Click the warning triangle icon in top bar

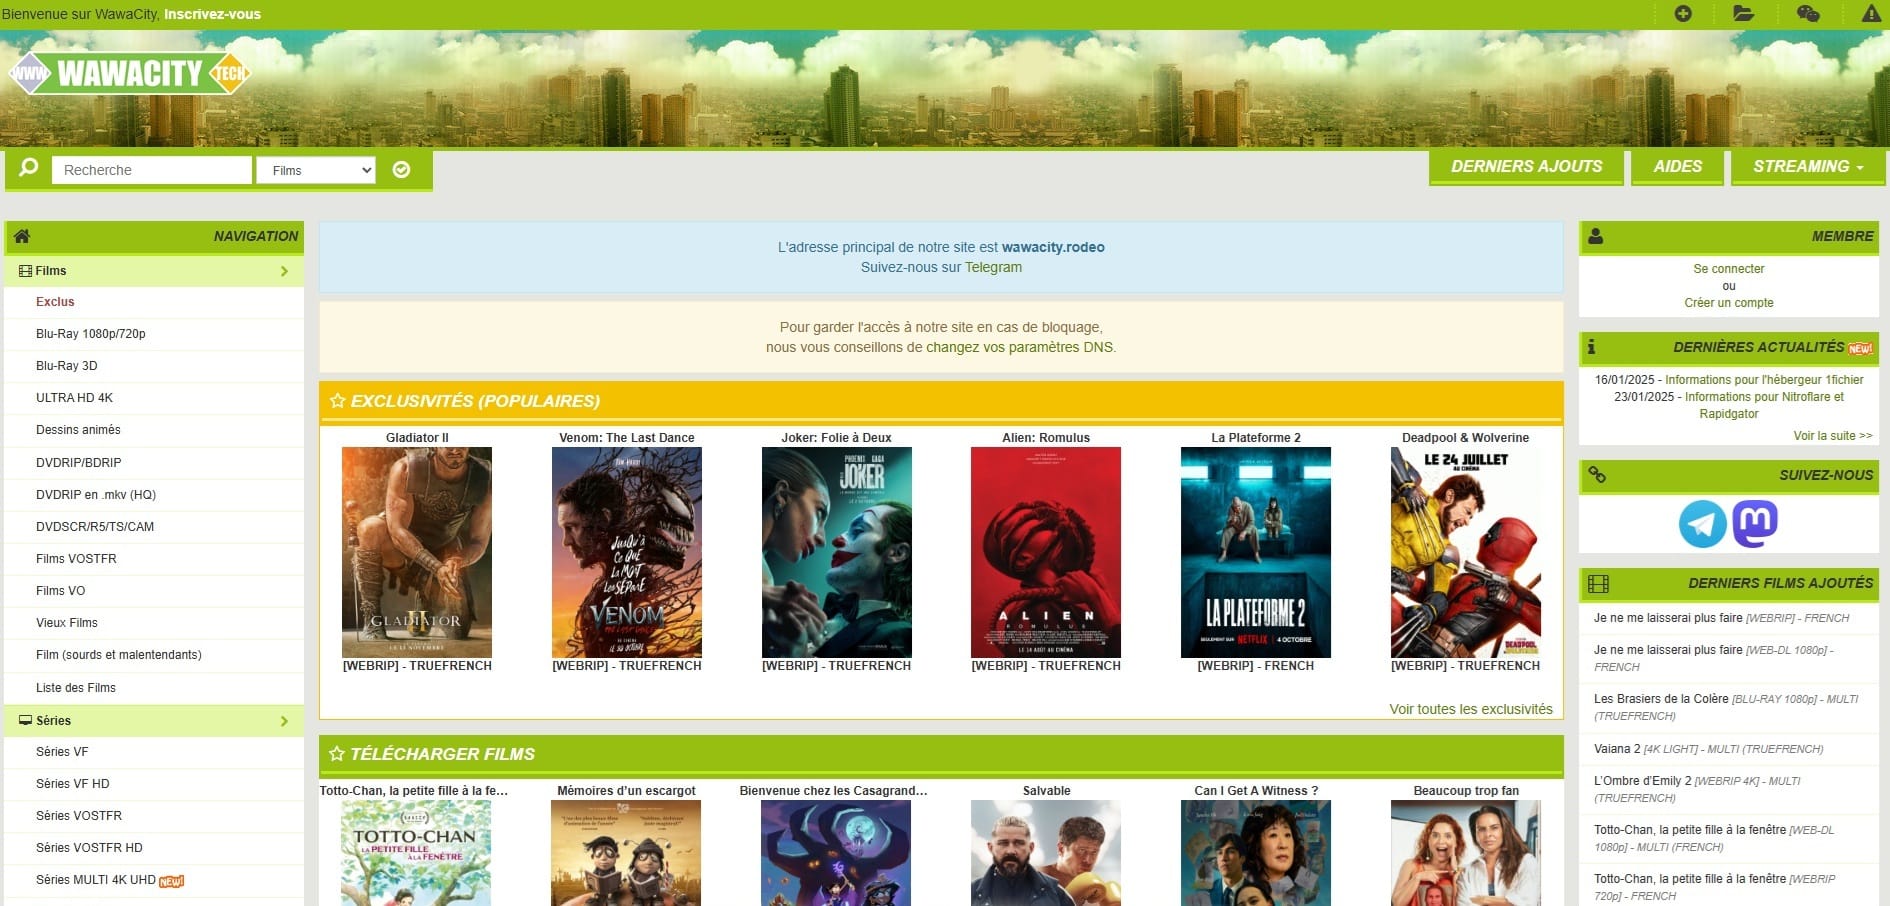[1871, 14]
